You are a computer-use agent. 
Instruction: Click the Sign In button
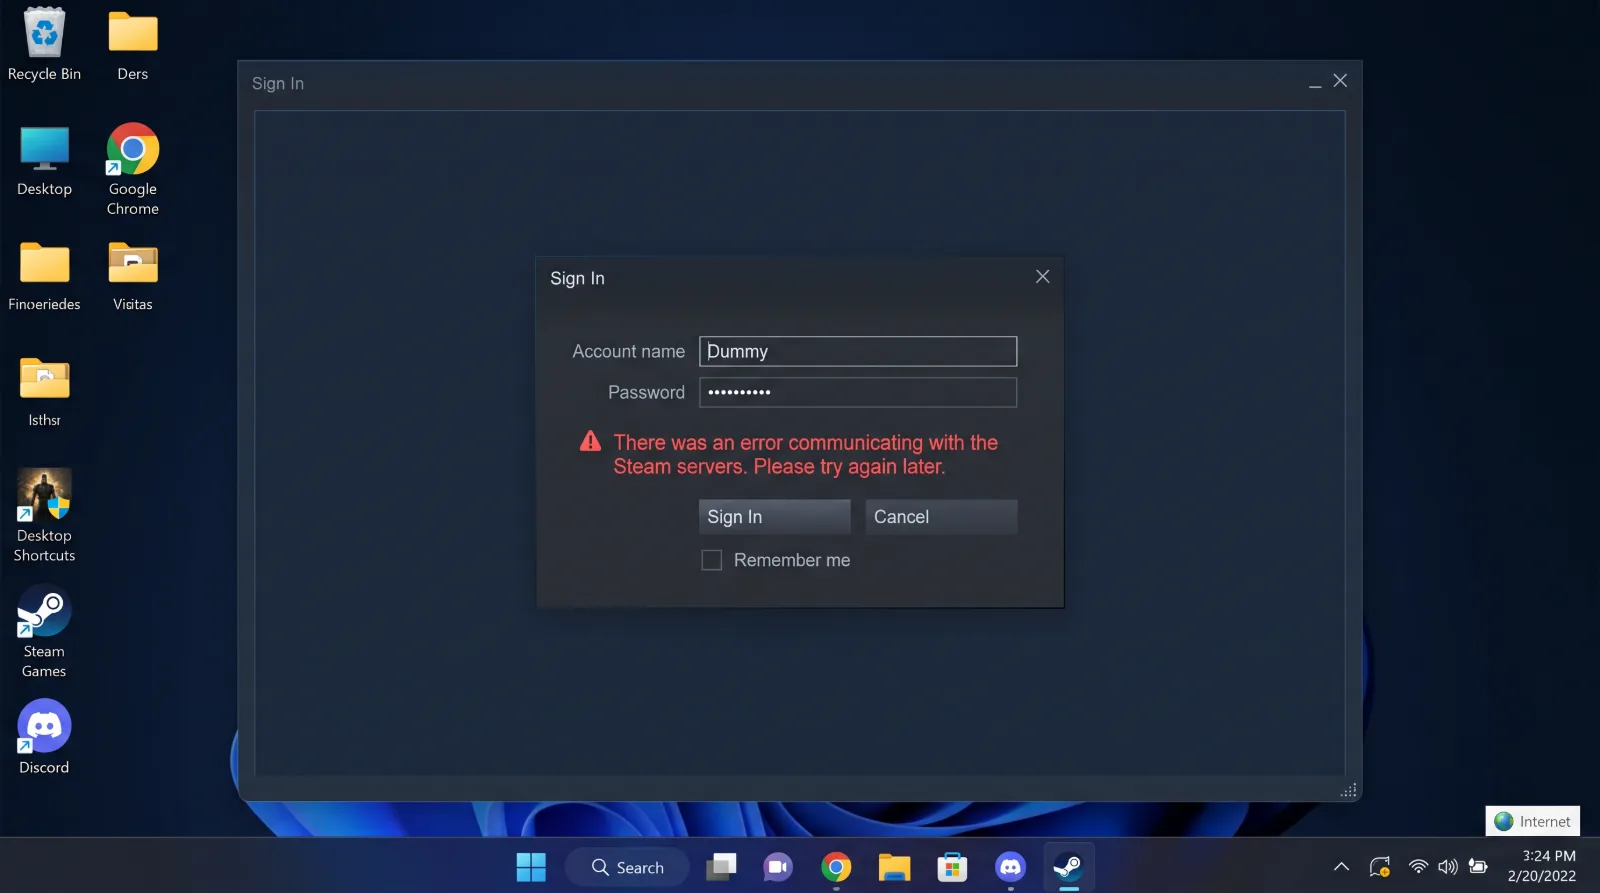click(x=774, y=517)
